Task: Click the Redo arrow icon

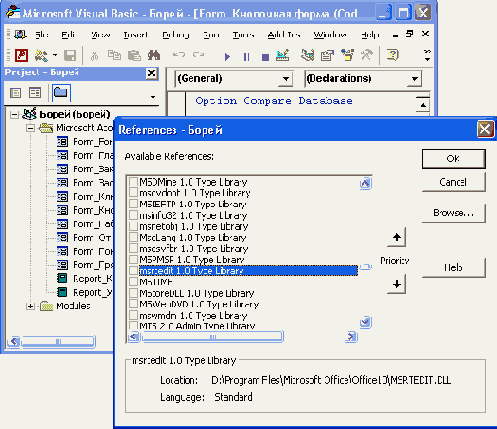Action: (x=199, y=55)
